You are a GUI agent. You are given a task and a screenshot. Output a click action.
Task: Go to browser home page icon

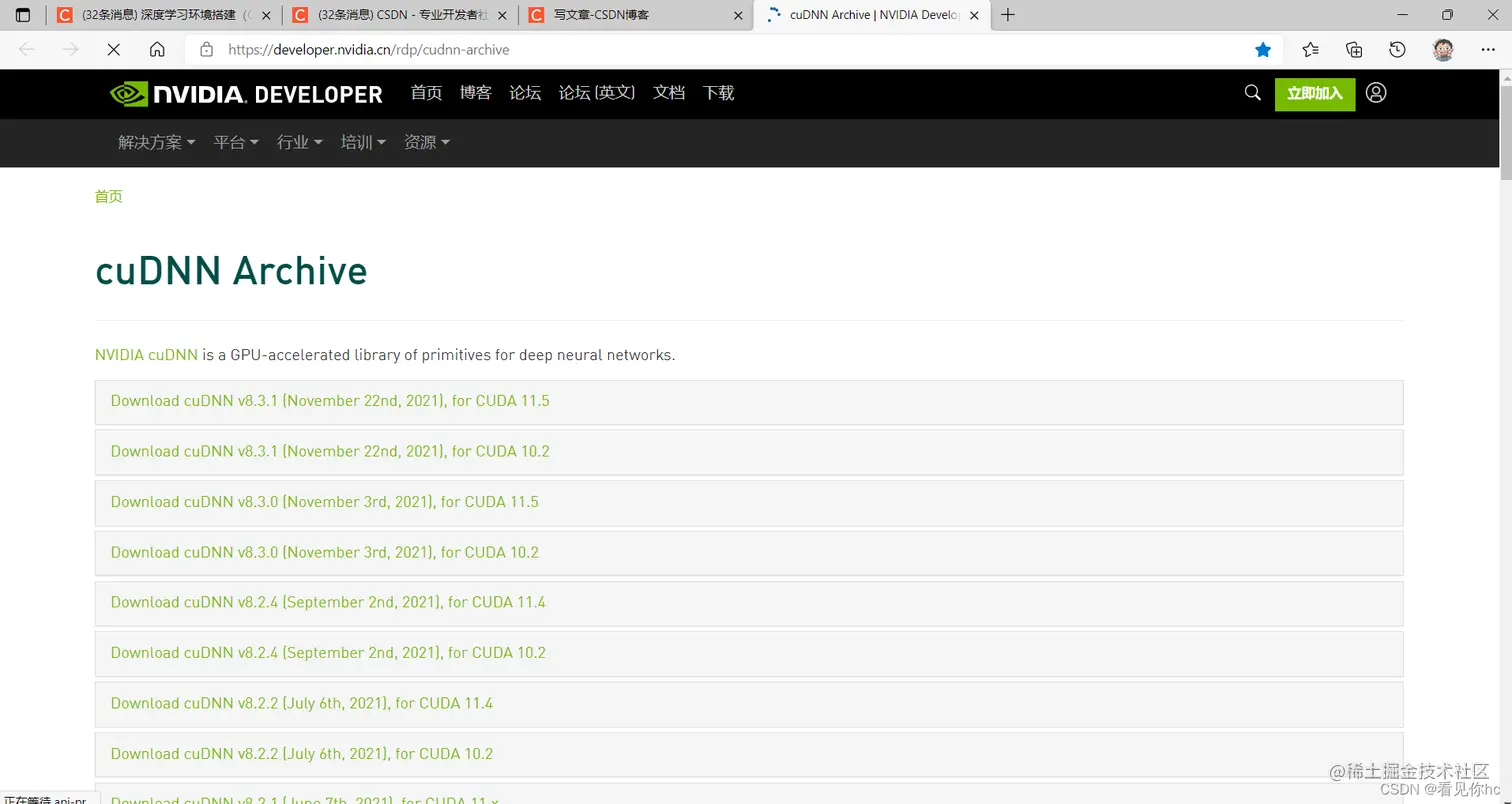pos(157,49)
